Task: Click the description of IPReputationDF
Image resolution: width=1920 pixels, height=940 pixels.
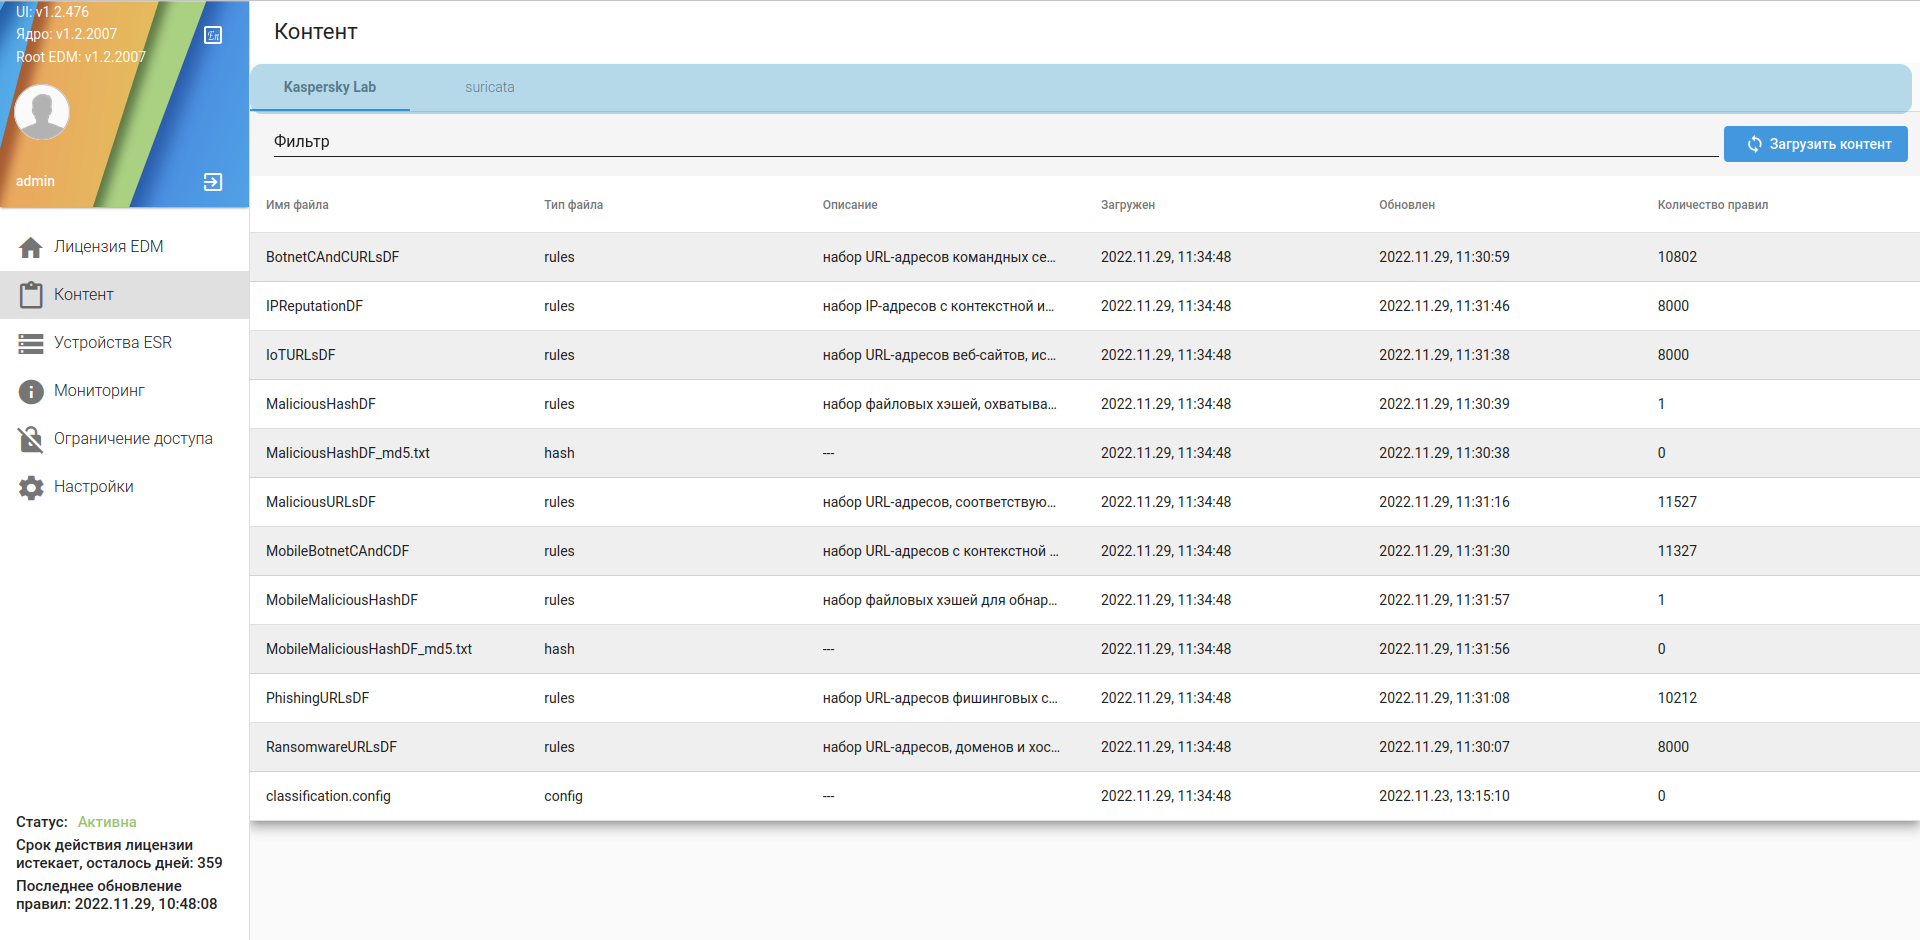Action: (x=938, y=306)
